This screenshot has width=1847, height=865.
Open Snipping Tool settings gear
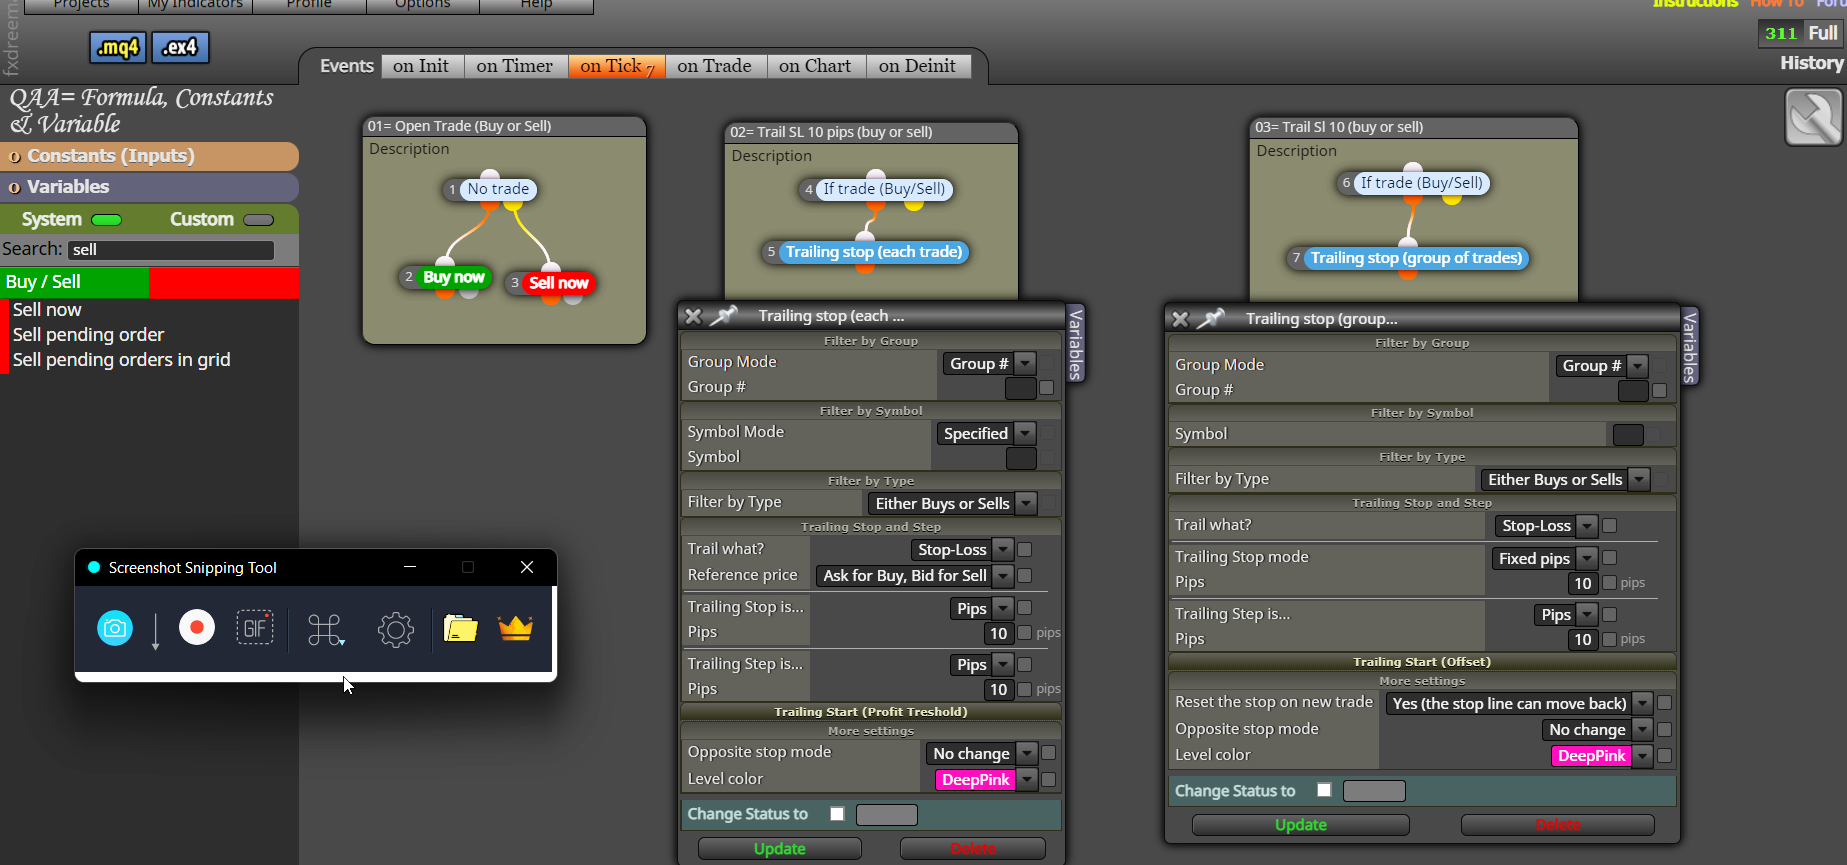pos(396,629)
